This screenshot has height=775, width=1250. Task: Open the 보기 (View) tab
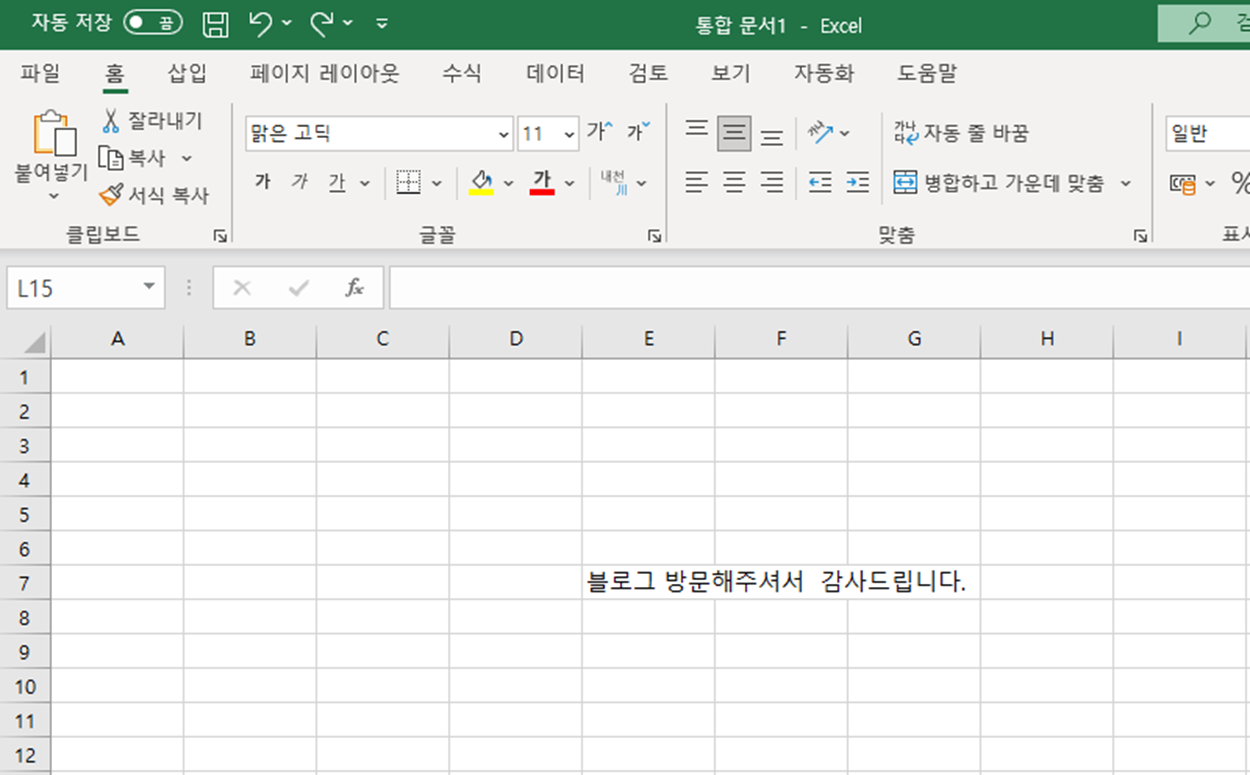(x=730, y=73)
